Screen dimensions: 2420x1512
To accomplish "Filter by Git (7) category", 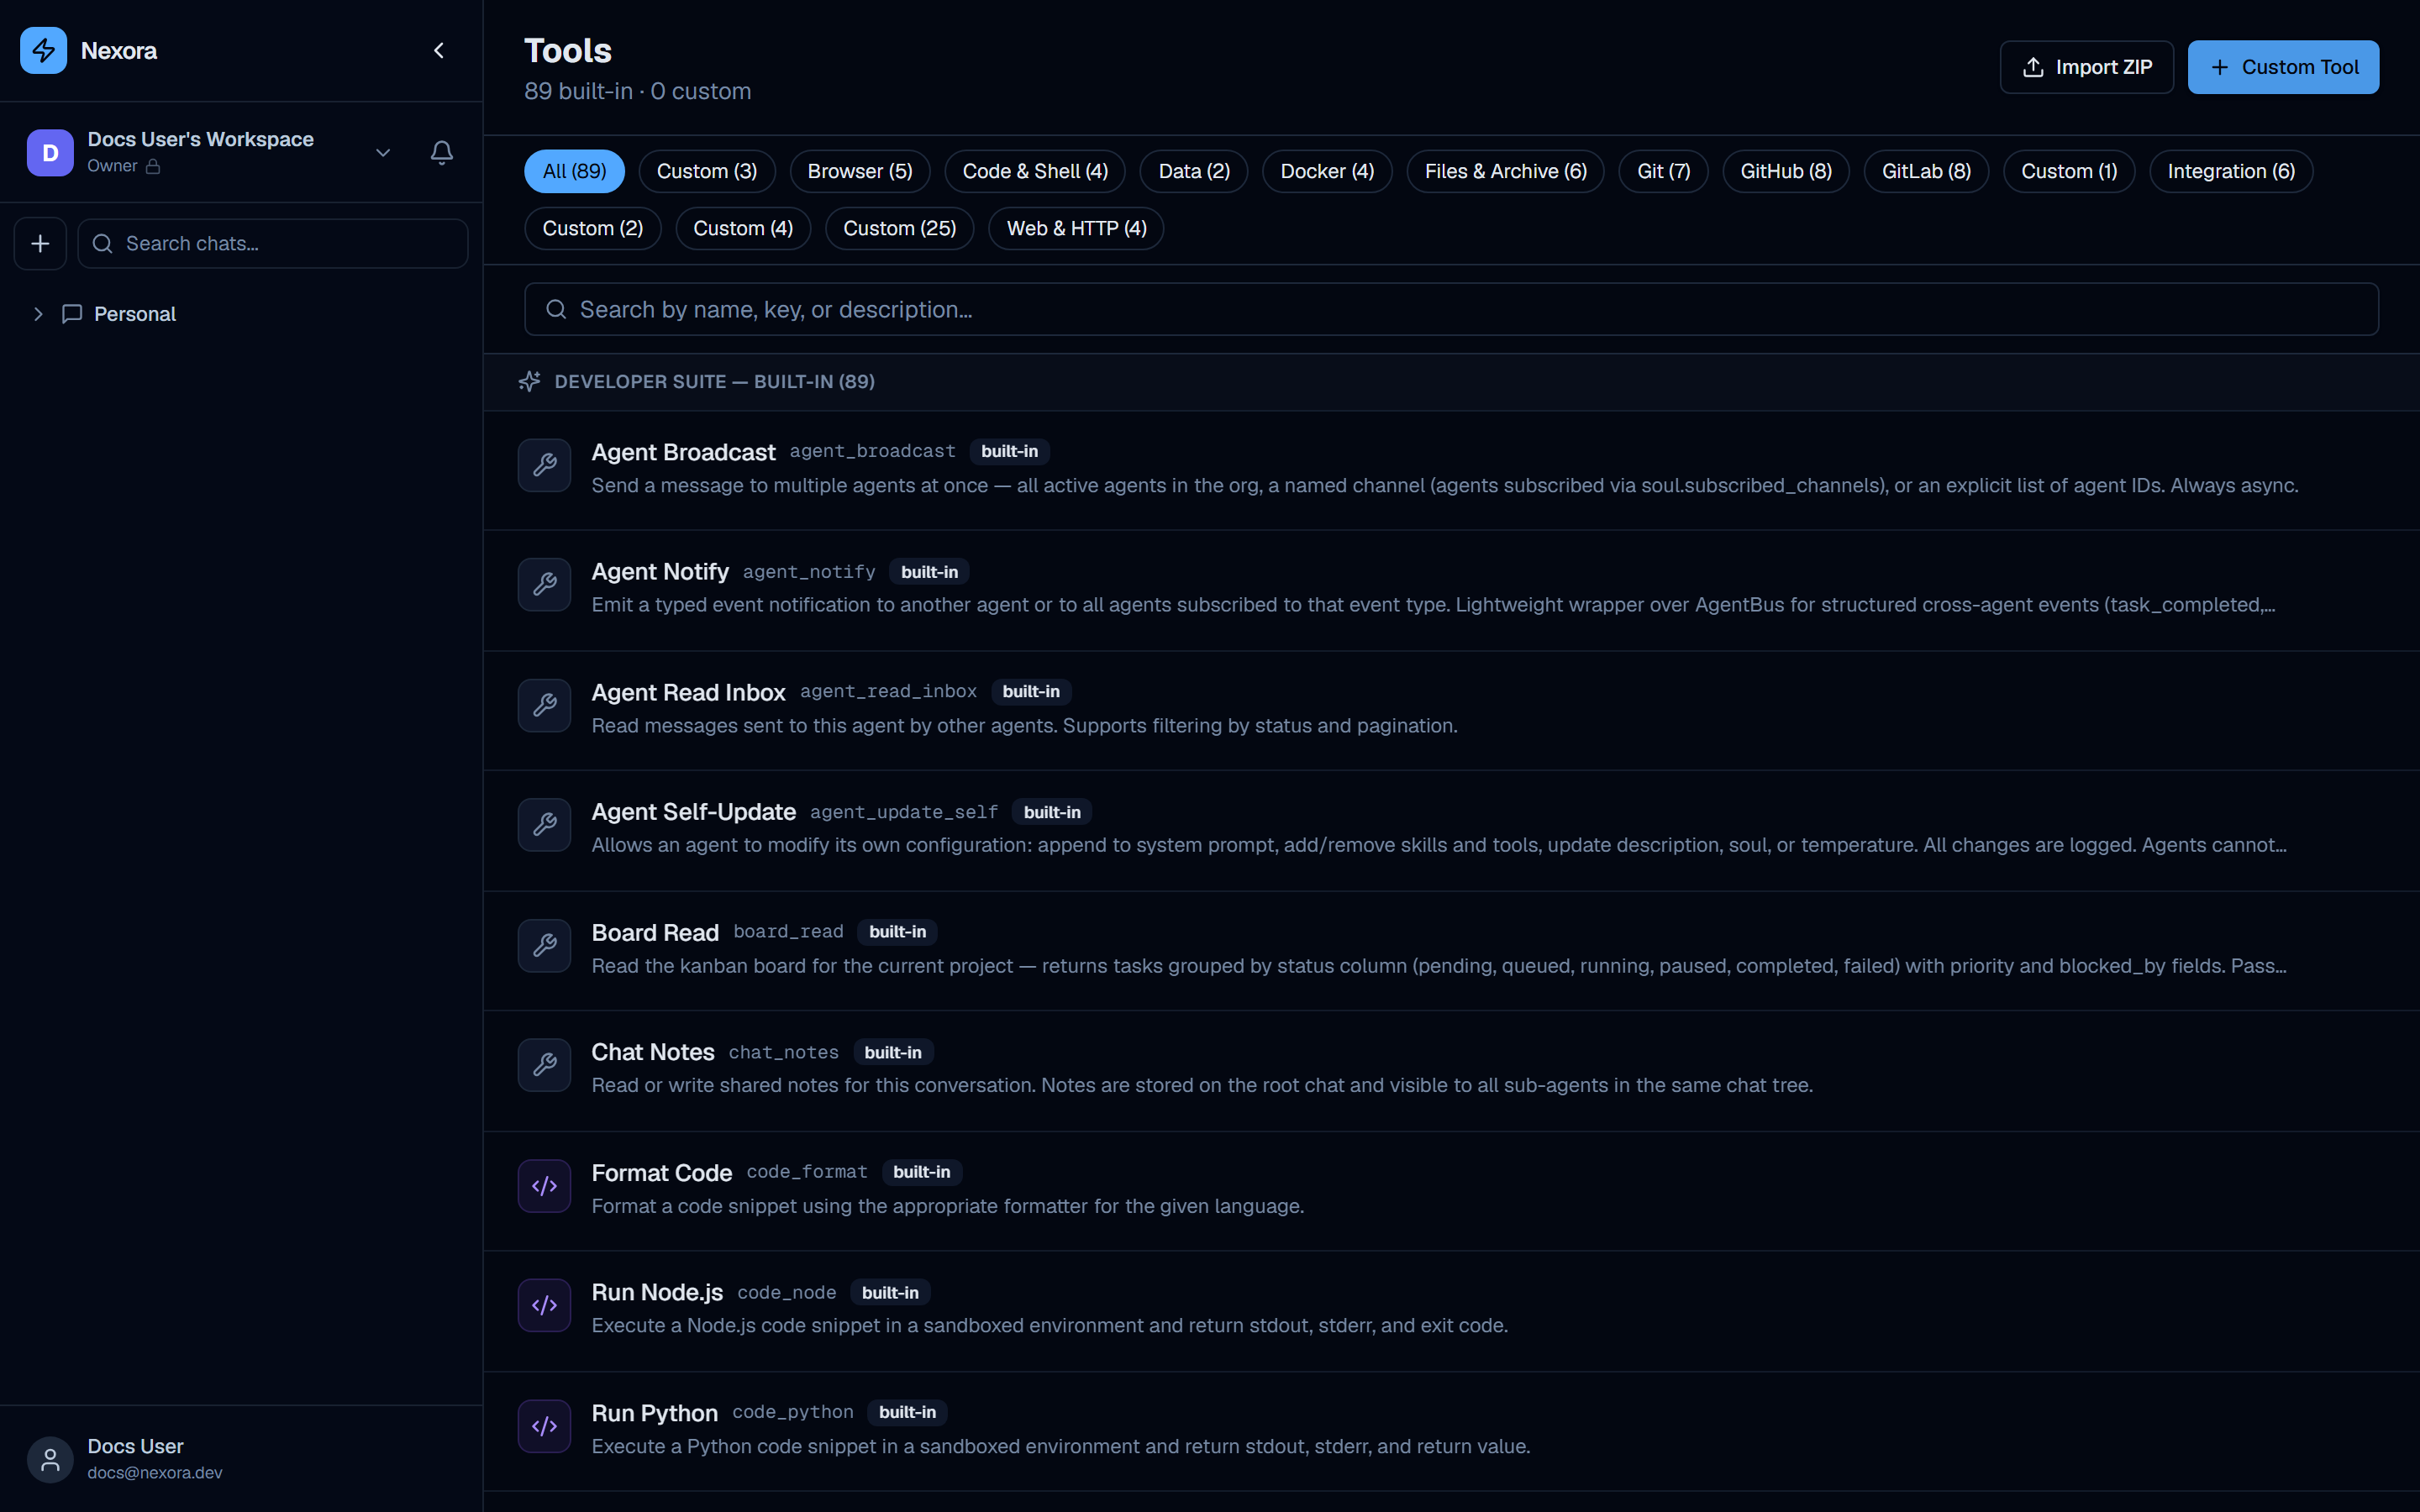I will click(x=1663, y=171).
